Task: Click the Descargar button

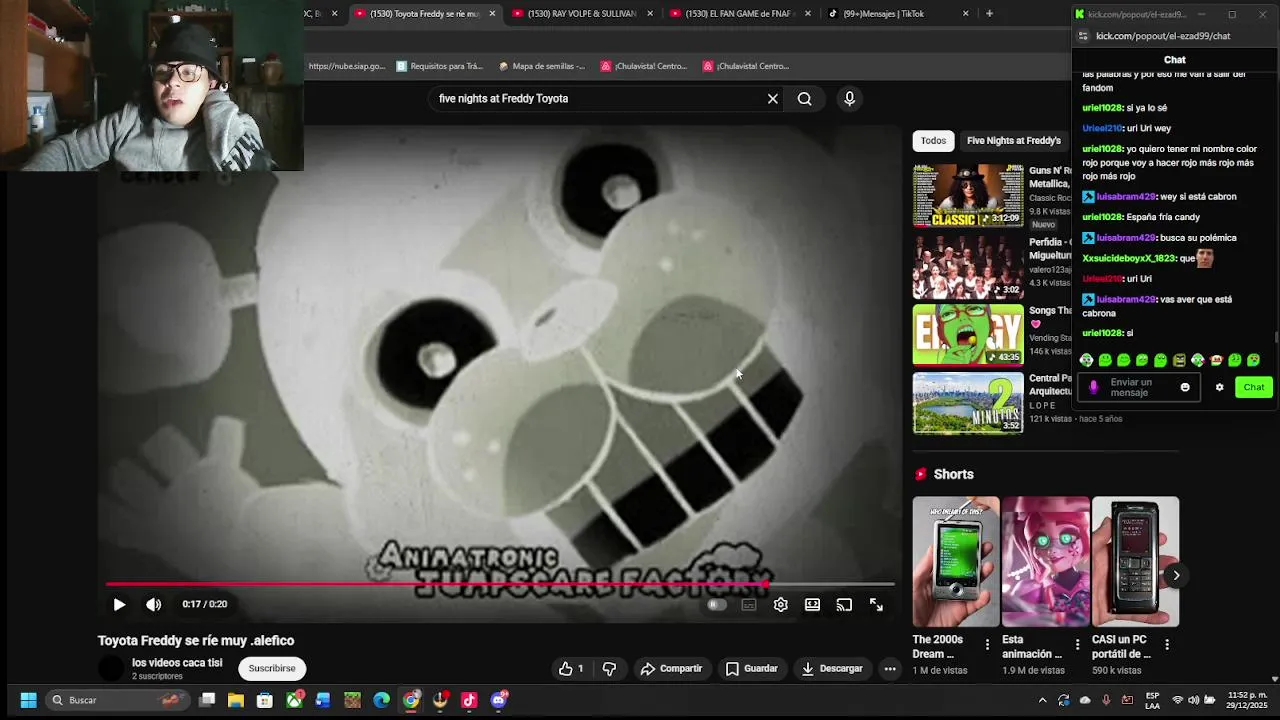Action: coord(832,669)
